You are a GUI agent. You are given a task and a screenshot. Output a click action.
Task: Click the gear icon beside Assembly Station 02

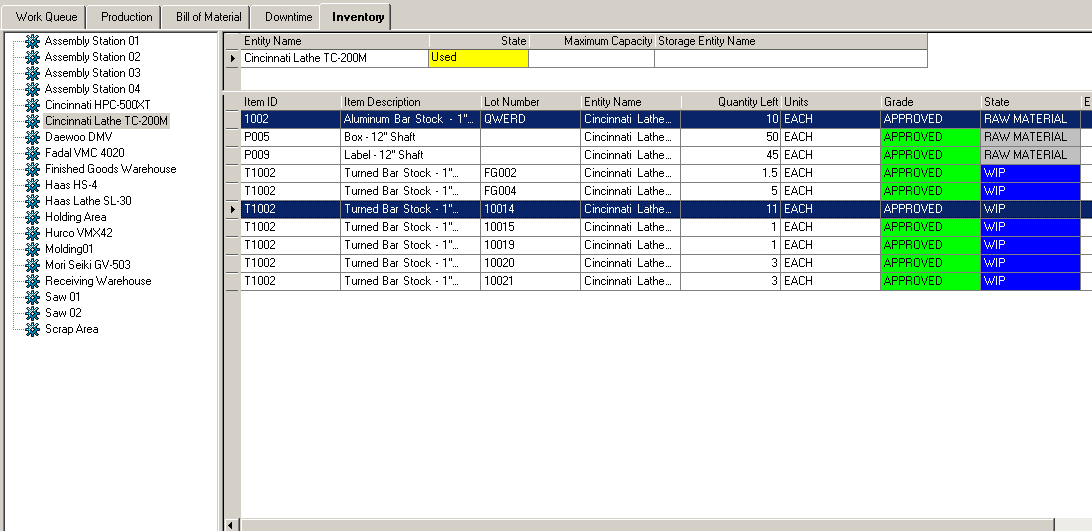click(x=32, y=57)
